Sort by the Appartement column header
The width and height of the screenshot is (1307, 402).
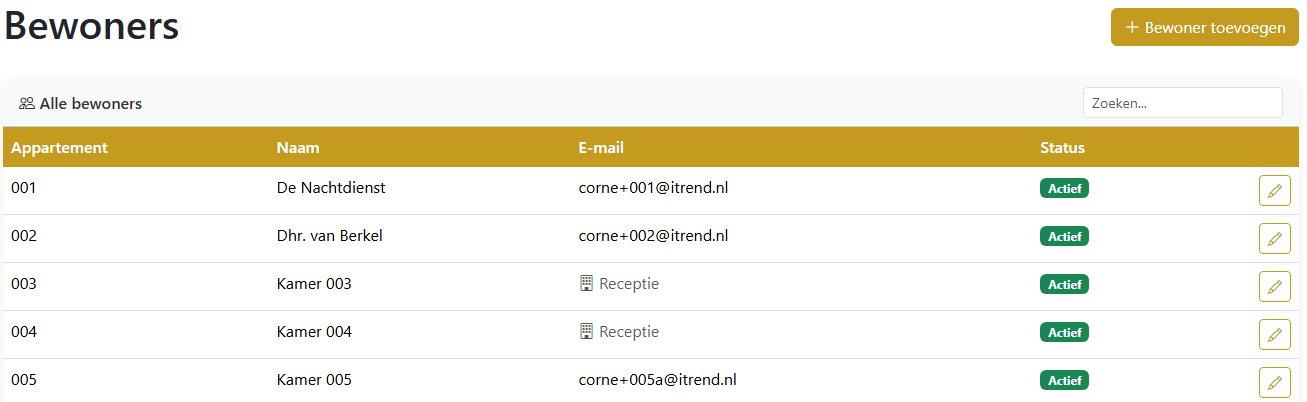(59, 148)
